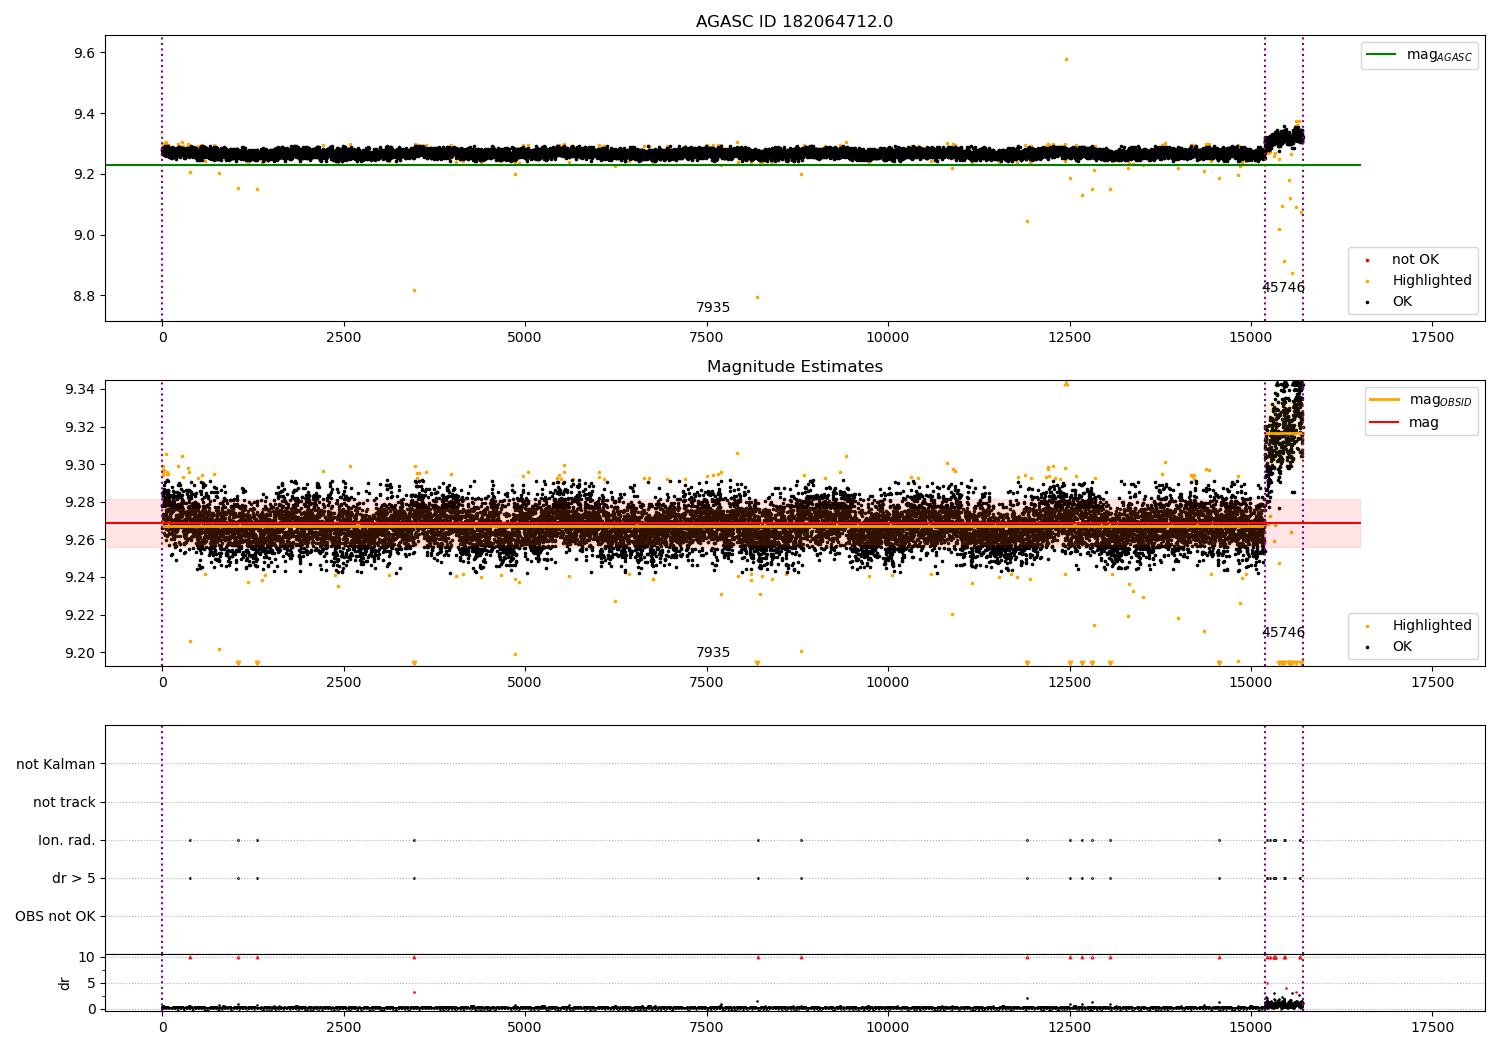Viewport: 1500px width, 1050px height.
Task: Click the 'OBS not OK' axis label
Action: click(55, 917)
